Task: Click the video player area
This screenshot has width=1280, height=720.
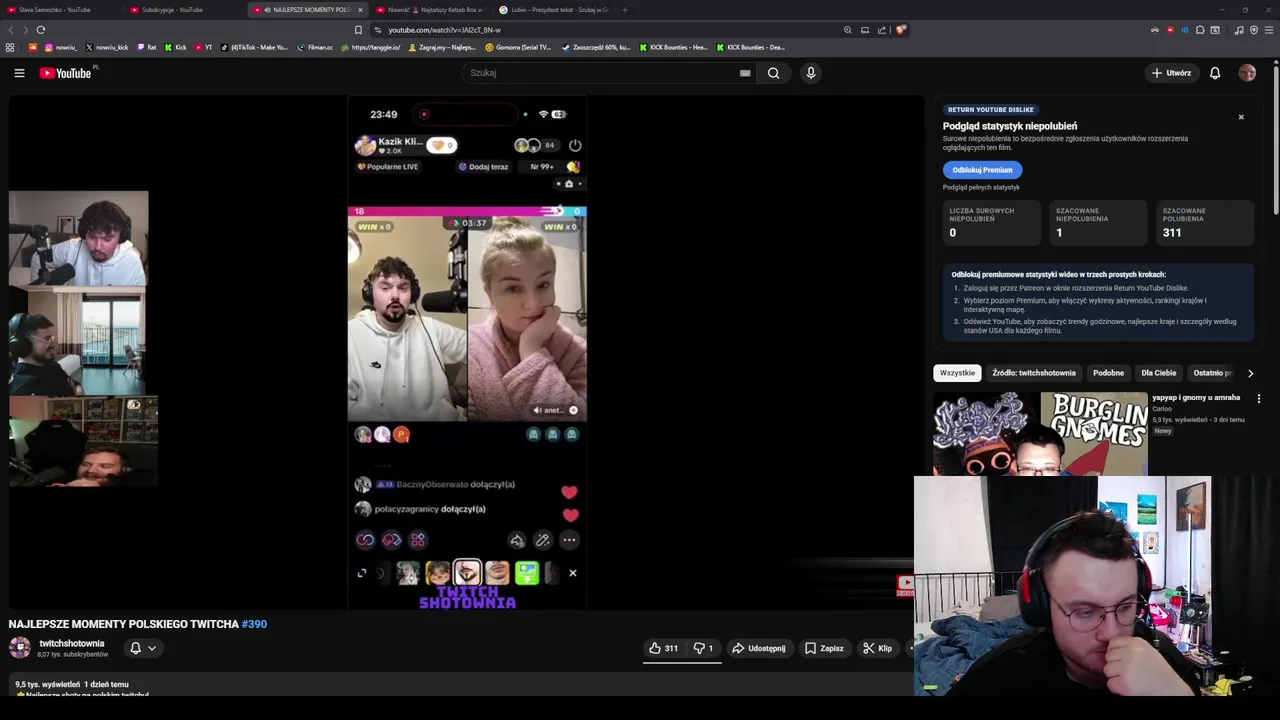Action: (x=467, y=352)
